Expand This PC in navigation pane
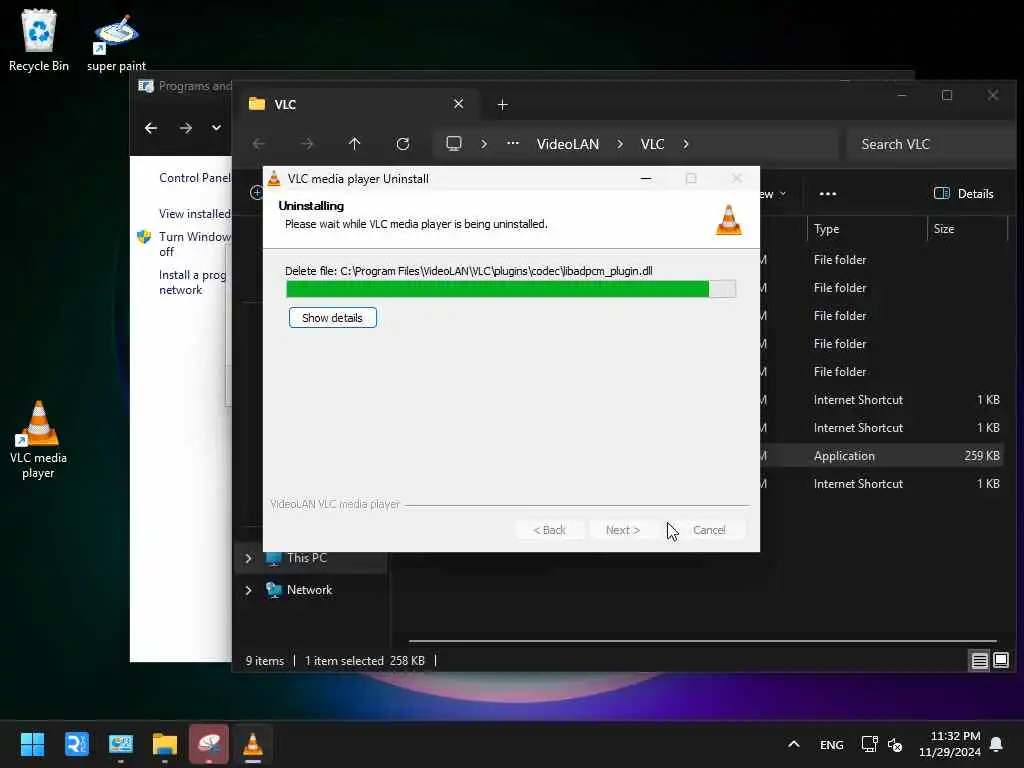This screenshot has height=768, width=1024. click(x=248, y=558)
